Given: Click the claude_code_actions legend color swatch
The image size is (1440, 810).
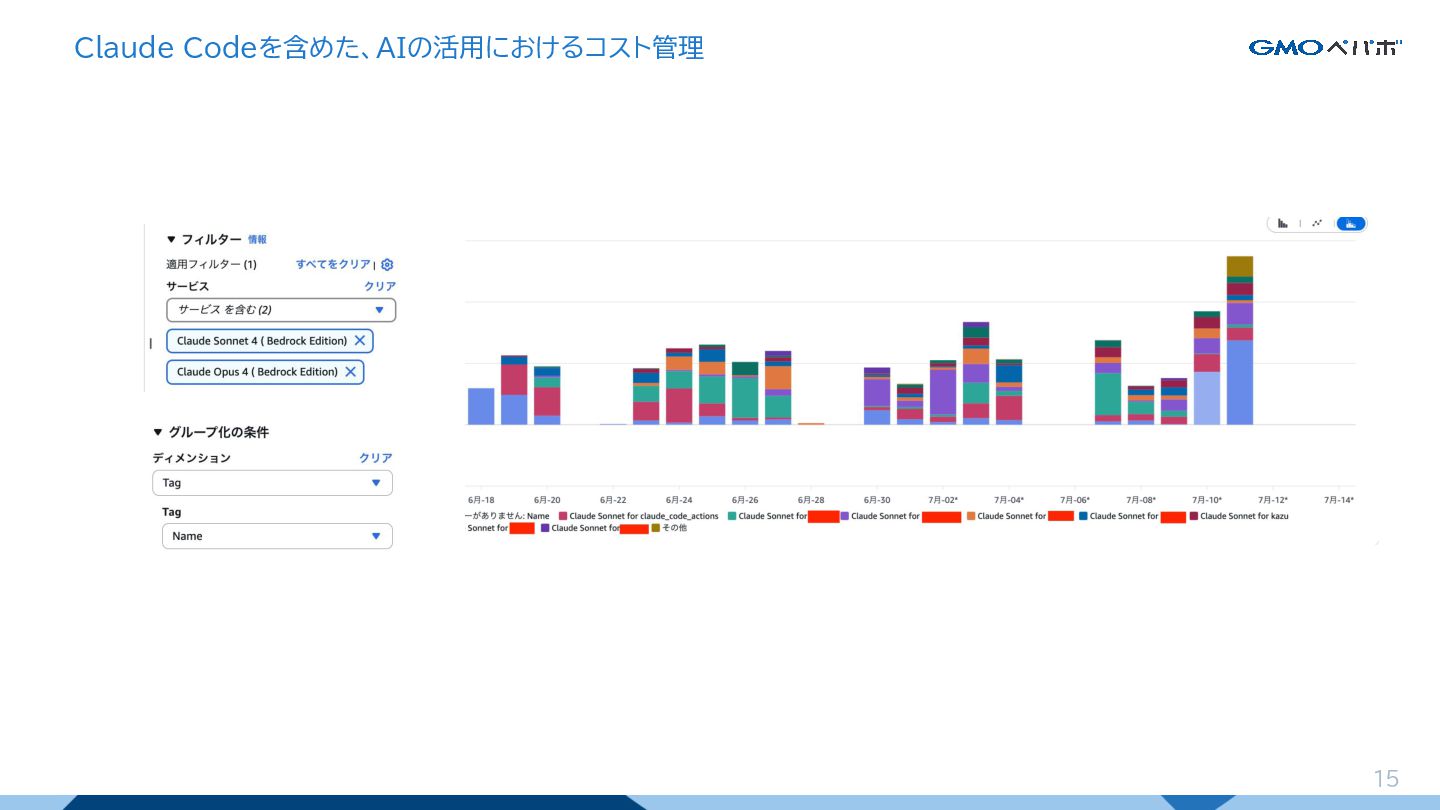Looking at the screenshot, I should (563, 516).
